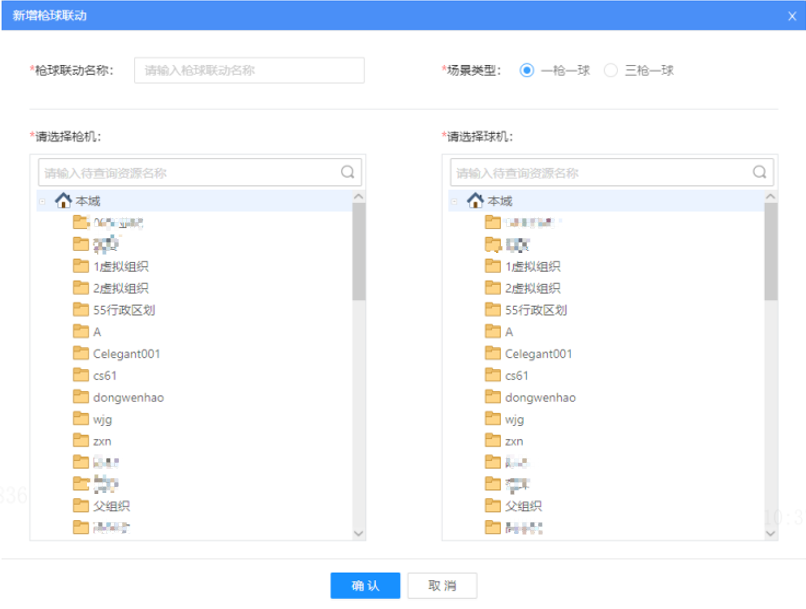Viewport: 806px width, 609px height.
Task: Select zxn label in dome camera tree
Action: pos(514,441)
